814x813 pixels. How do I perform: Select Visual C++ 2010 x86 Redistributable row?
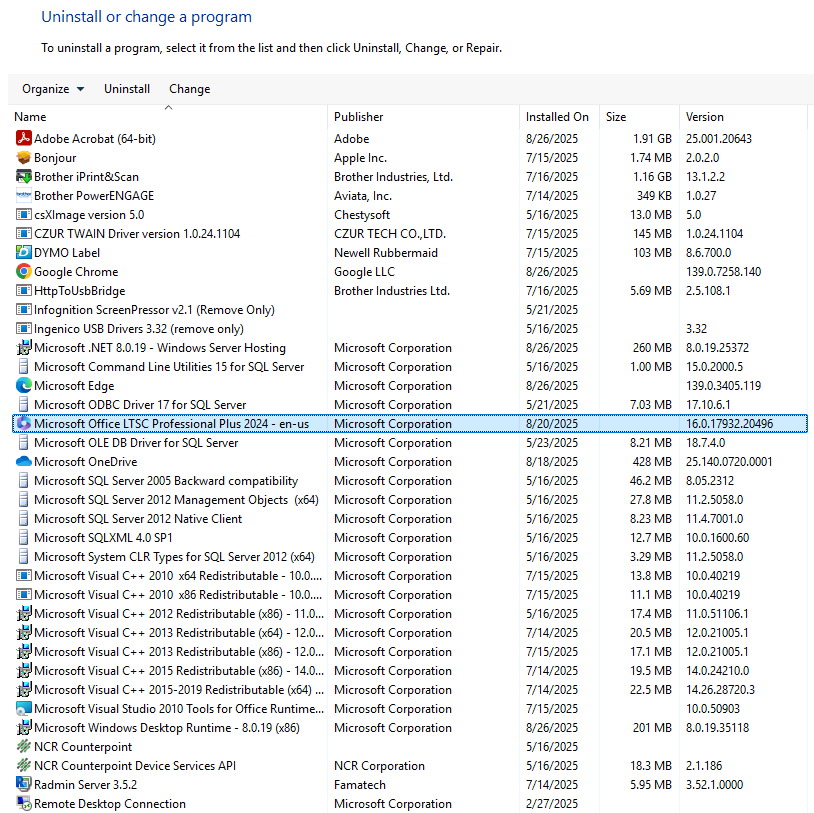pos(410,595)
